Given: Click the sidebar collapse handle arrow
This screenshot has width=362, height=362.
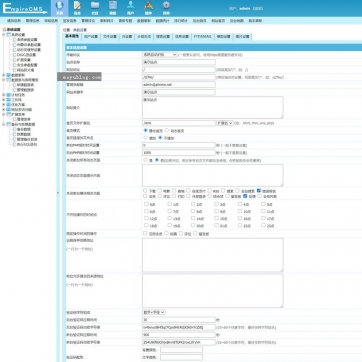Looking at the screenshot, I should 58,193.
